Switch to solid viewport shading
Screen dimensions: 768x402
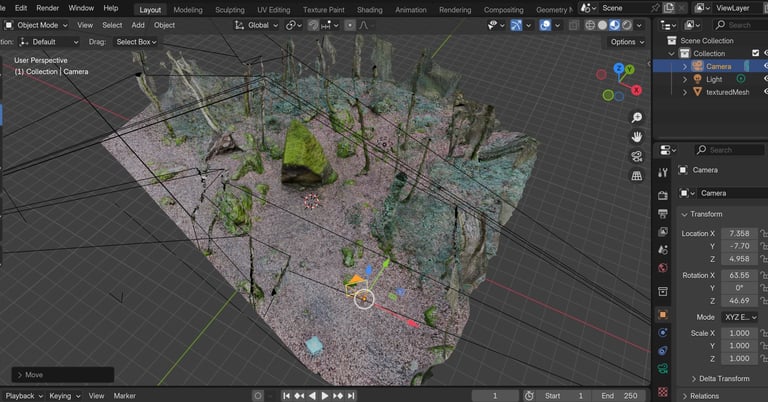click(x=602, y=25)
